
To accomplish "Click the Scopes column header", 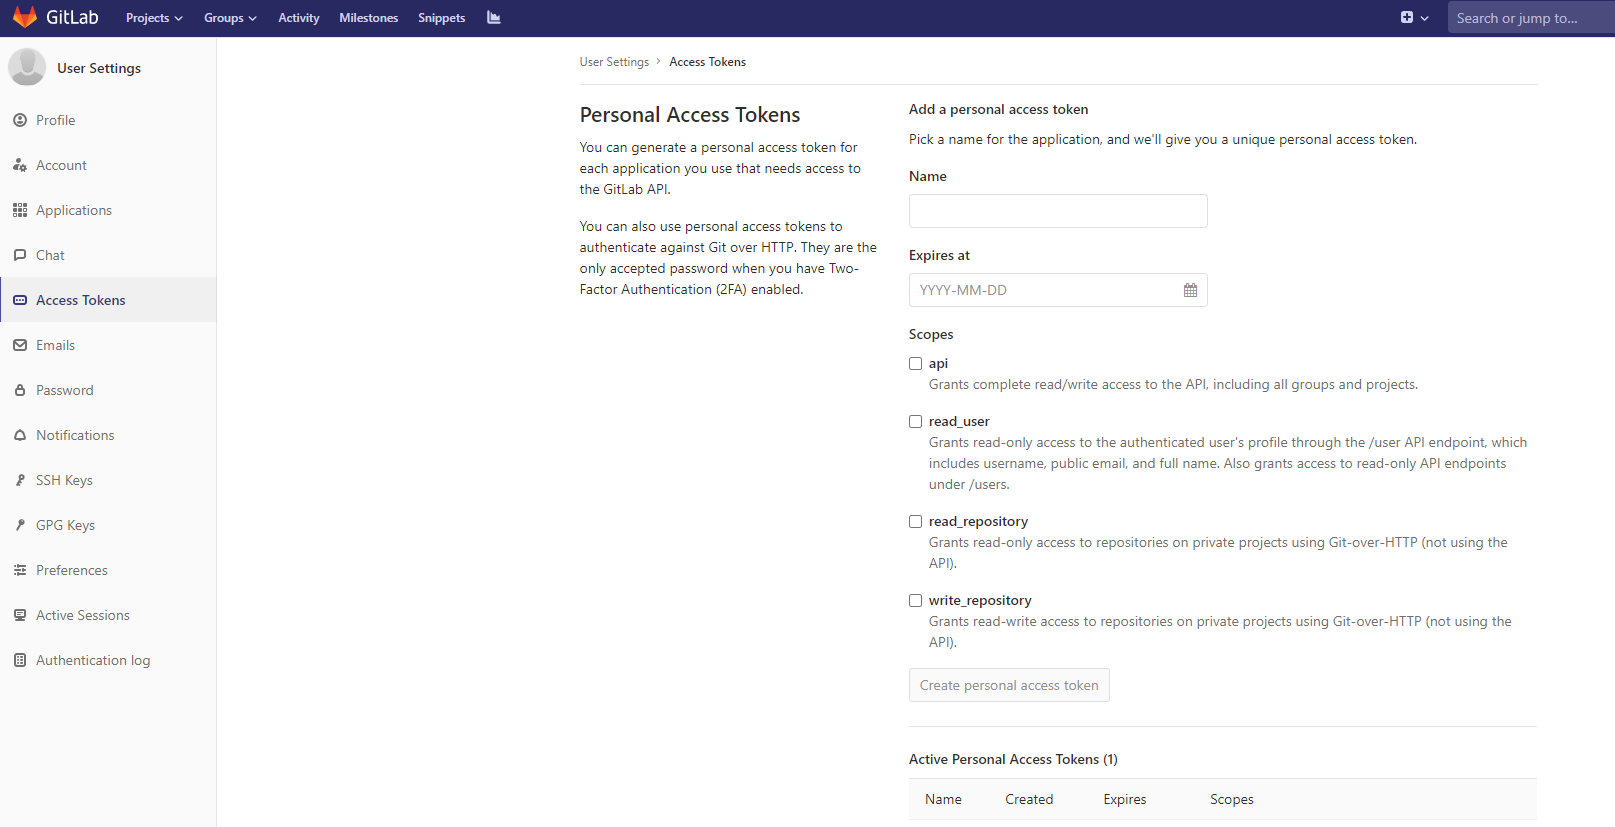I will (x=1232, y=800).
